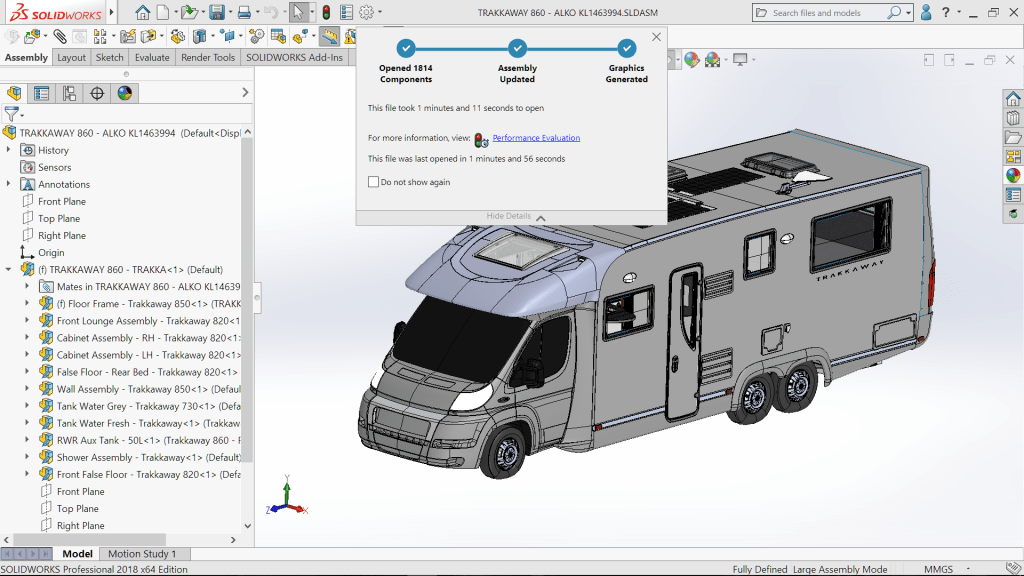Image resolution: width=1024 pixels, height=576 pixels.
Task: Open the DisplayManager color sphere tab
Action: [x=124, y=94]
